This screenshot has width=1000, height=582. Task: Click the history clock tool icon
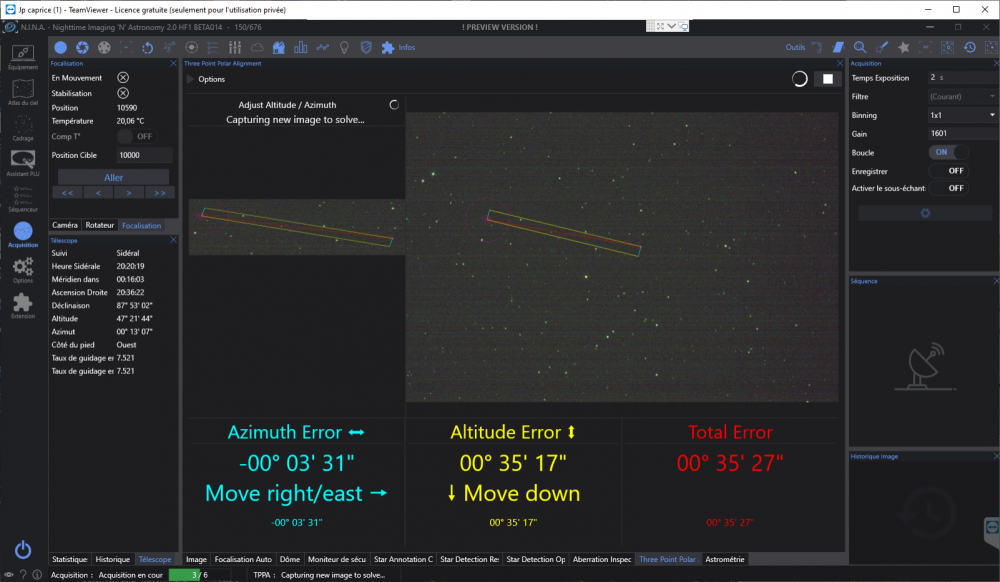(x=969, y=47)
